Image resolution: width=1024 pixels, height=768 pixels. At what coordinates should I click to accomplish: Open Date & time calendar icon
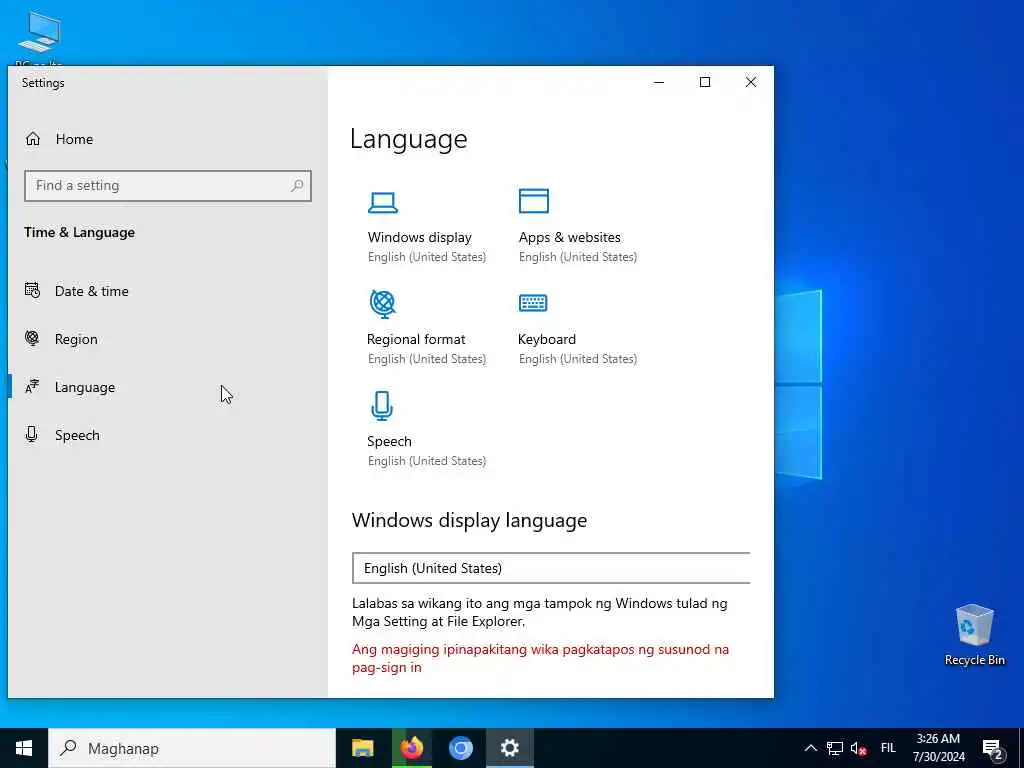32,290
